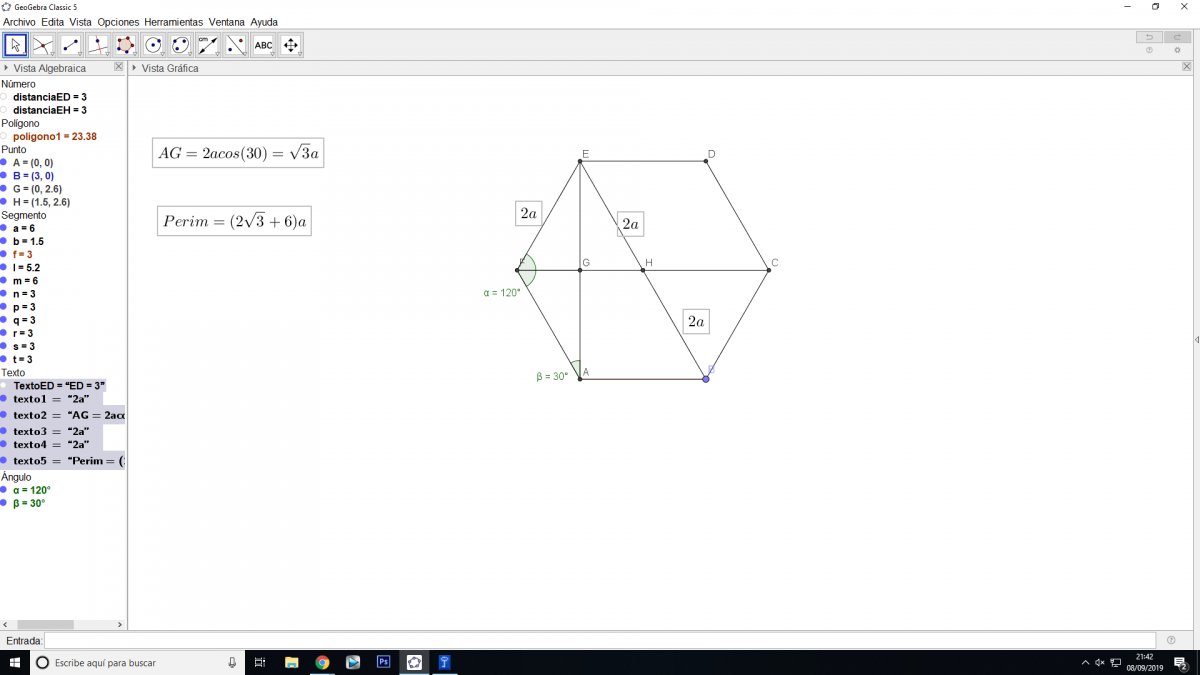
Task: Select the Move arrow tool
Action: click(15, 45)
